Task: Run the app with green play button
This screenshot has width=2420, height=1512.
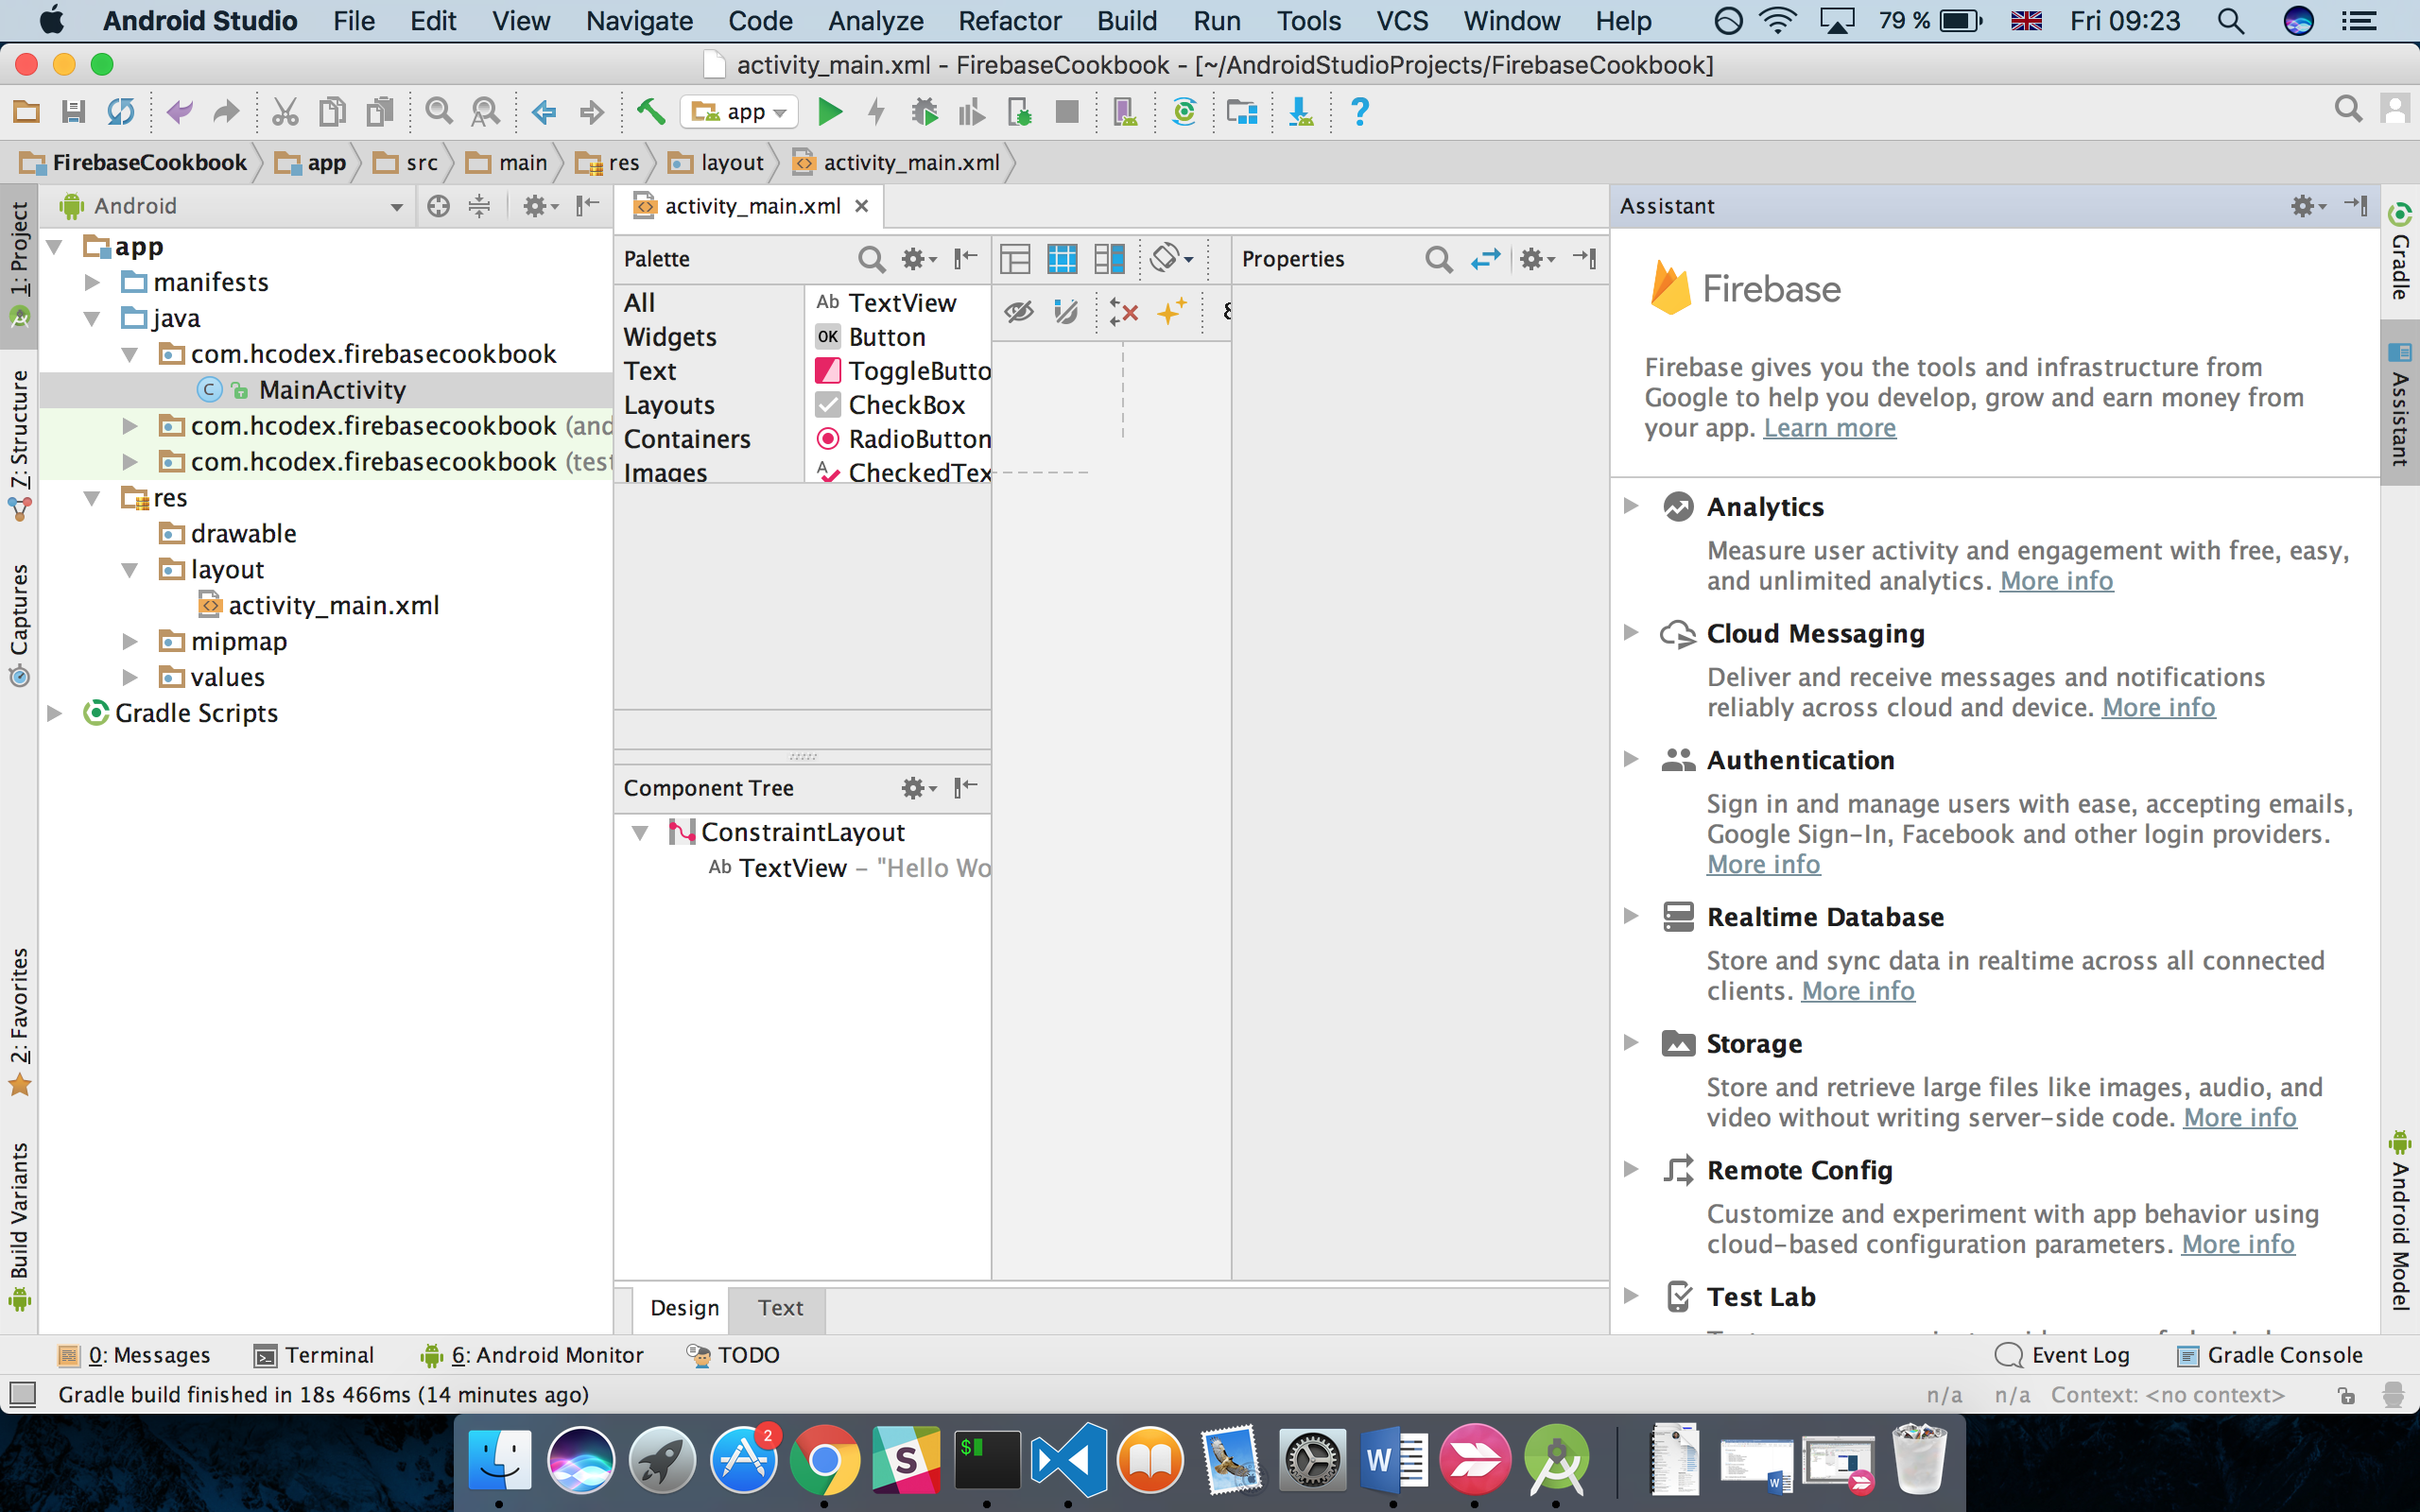Action: coord(829,112)
